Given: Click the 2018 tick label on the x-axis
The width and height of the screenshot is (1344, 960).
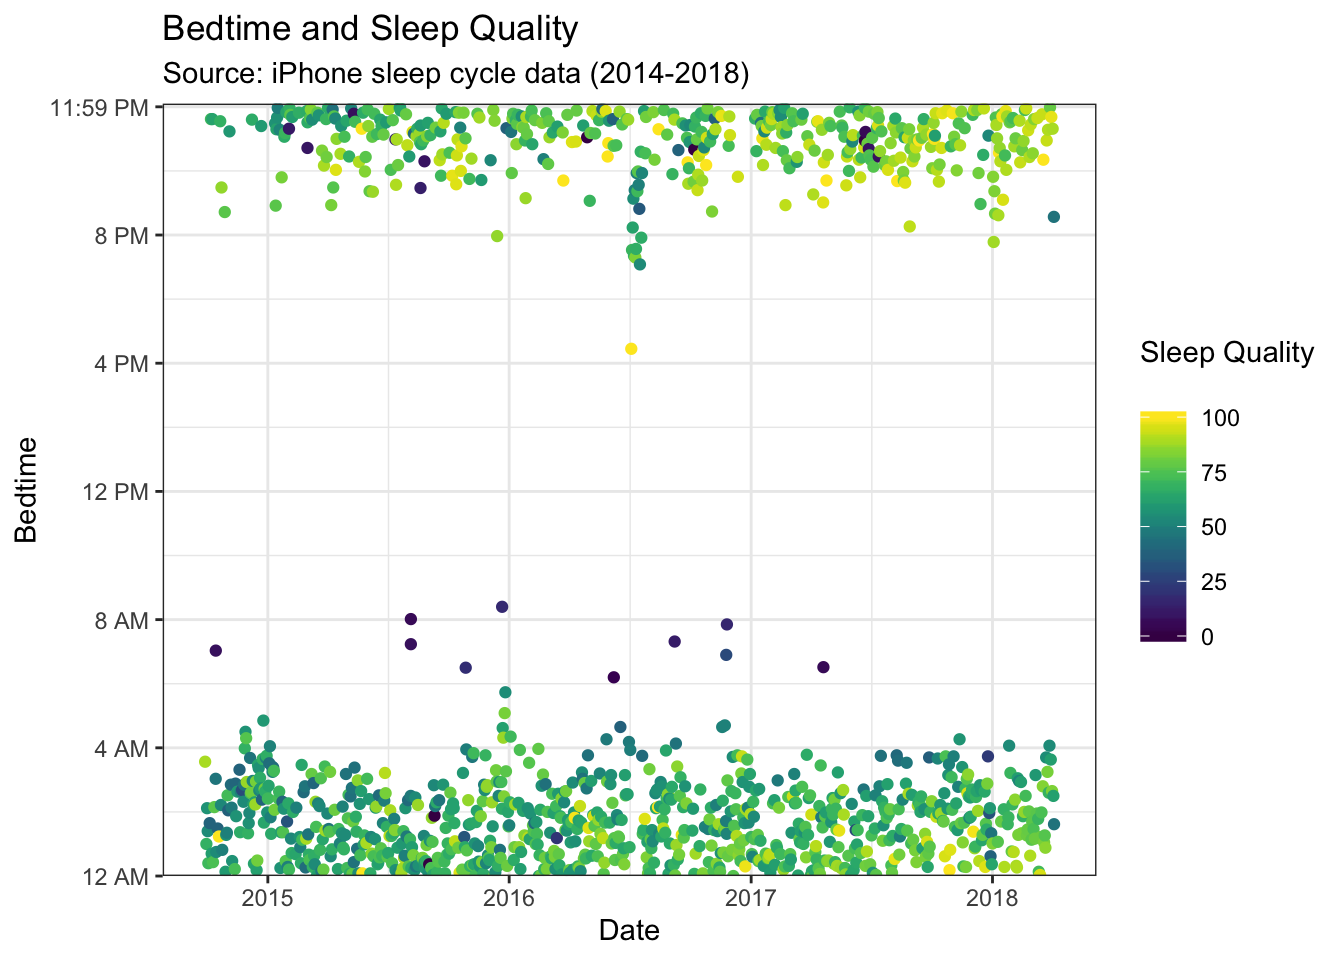Looking at the screenshot, I should 992,896.
